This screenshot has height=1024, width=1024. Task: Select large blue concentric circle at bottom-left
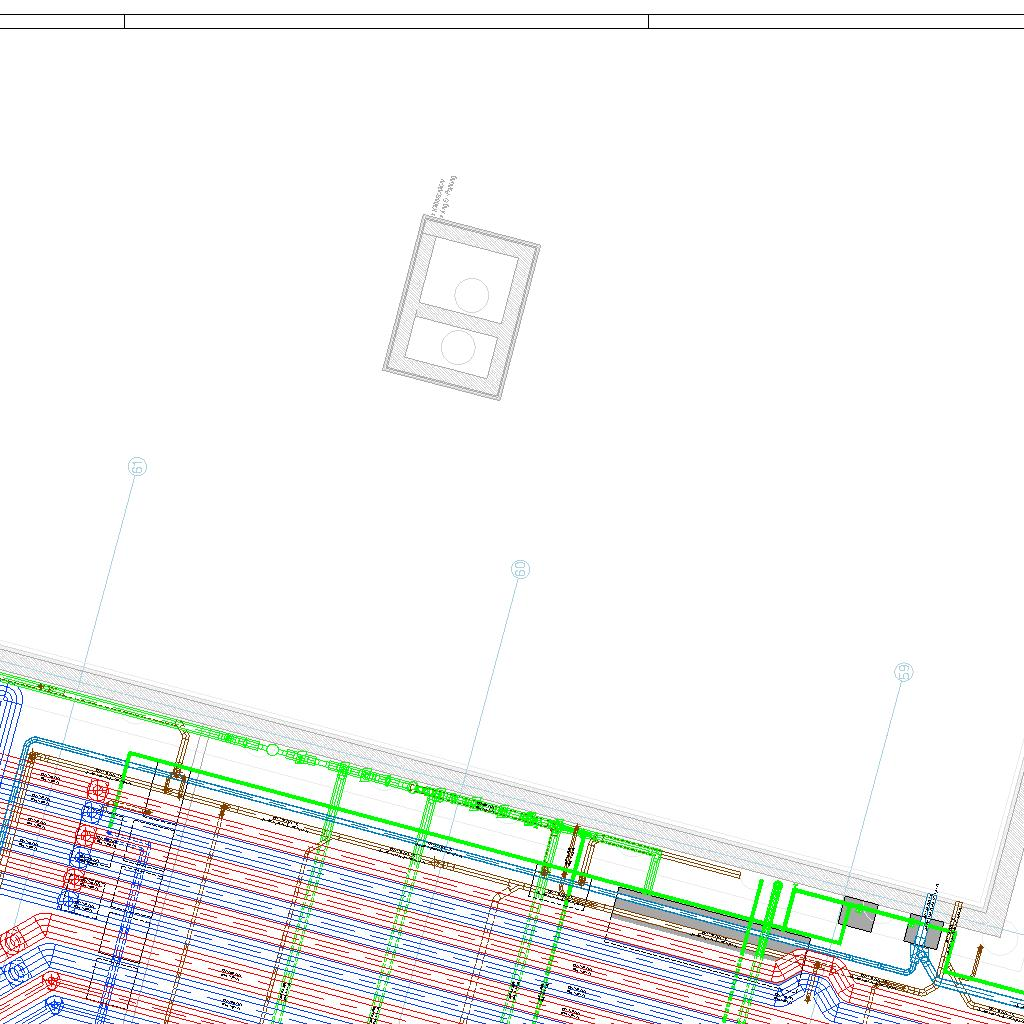click(x=14, y=971)
